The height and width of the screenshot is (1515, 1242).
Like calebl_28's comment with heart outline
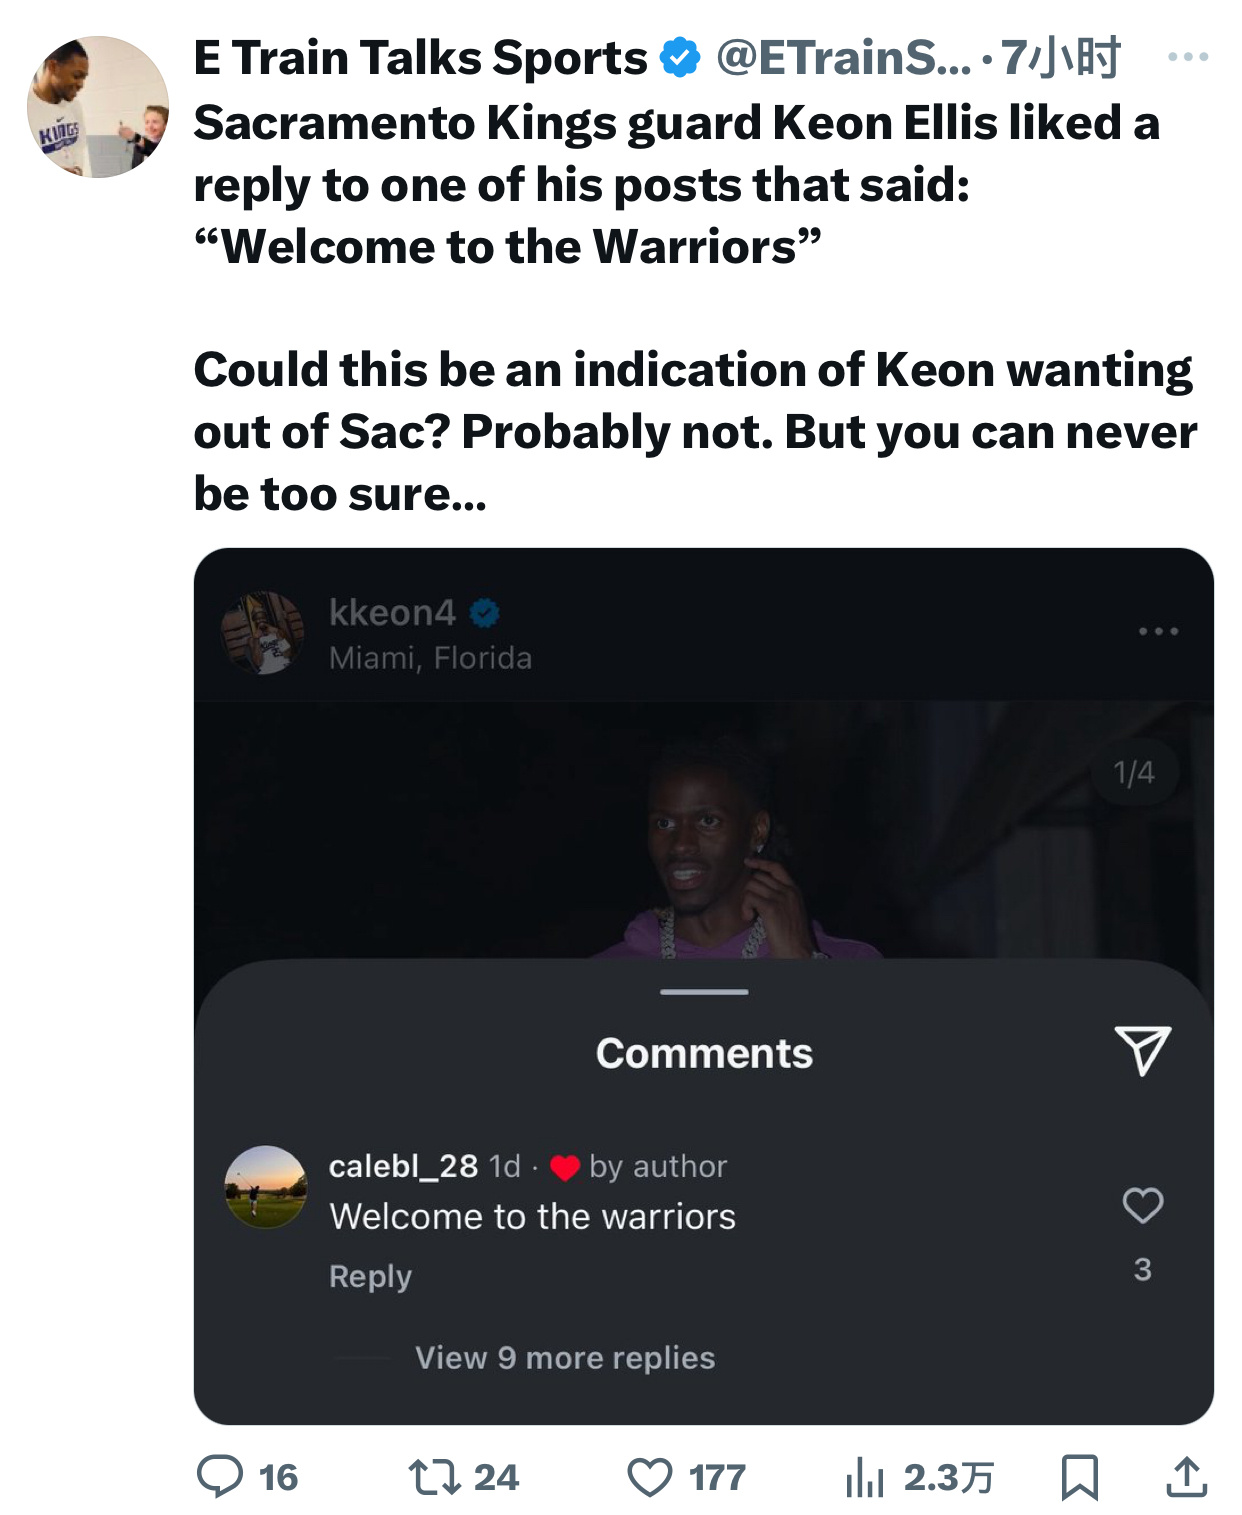[x=1143, y=1205]
